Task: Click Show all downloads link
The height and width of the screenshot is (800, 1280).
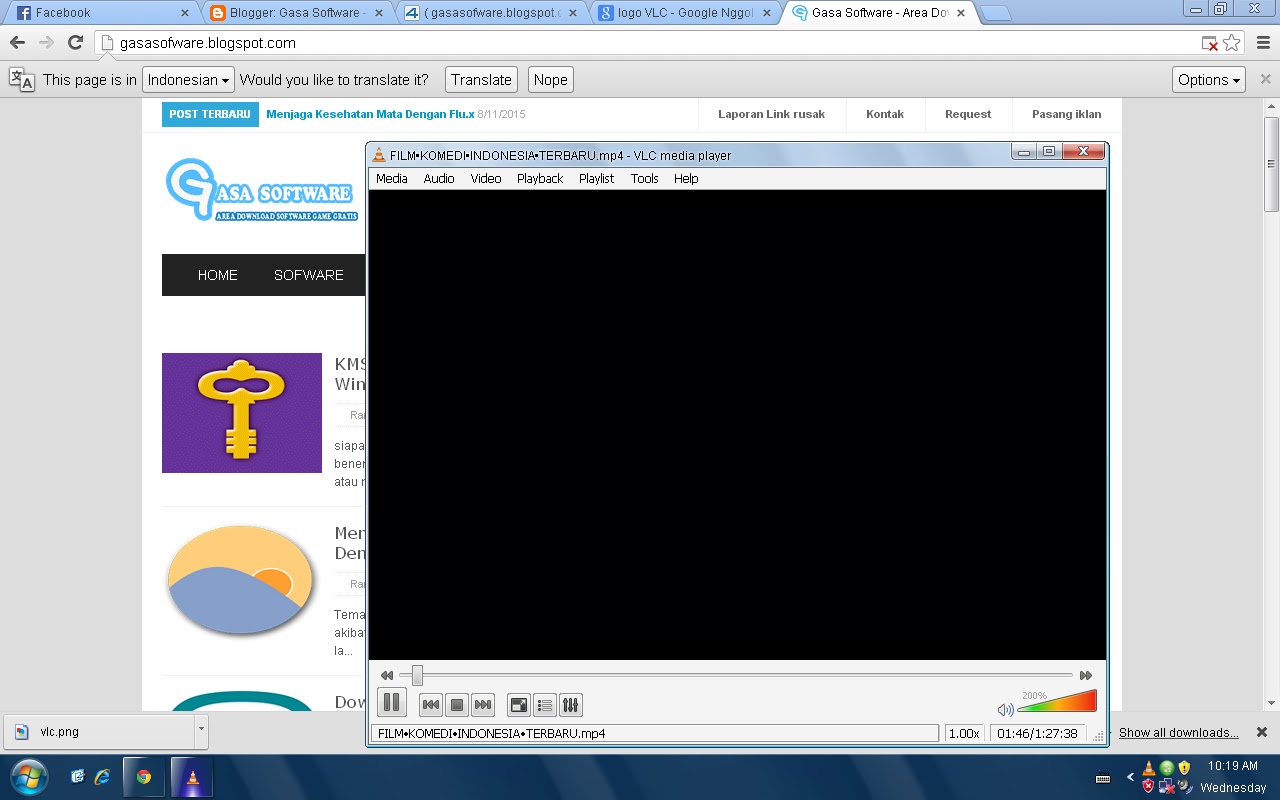Action: click(x=1179, y=732)
